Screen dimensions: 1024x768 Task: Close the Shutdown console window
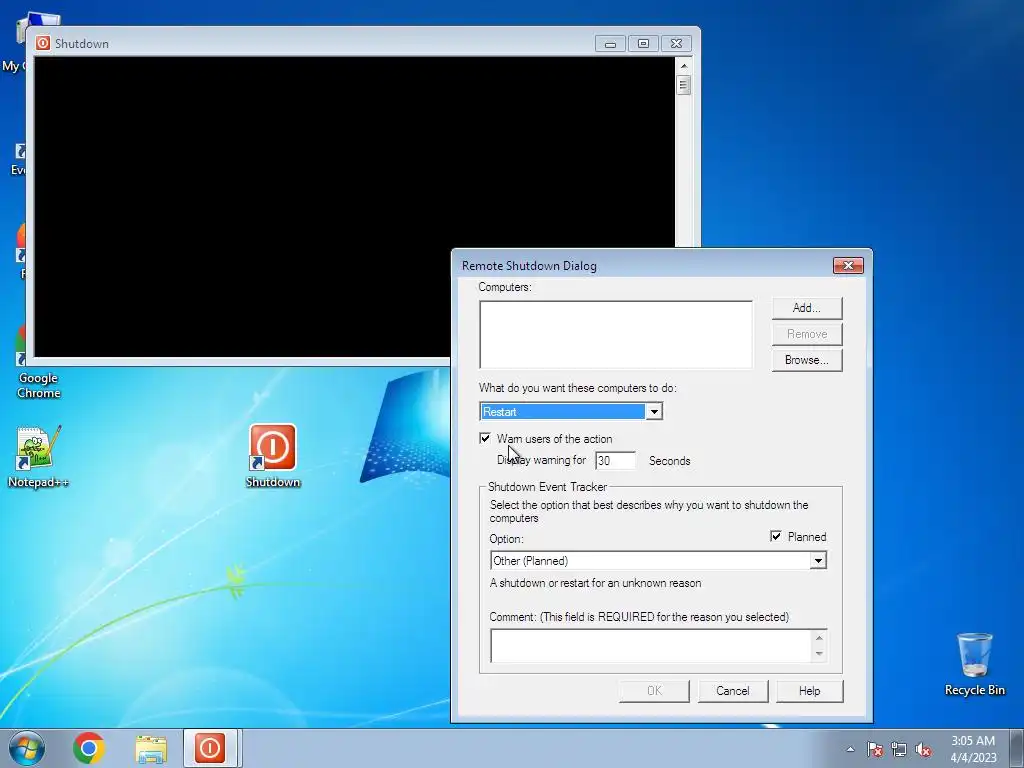[x=677, y=44]
